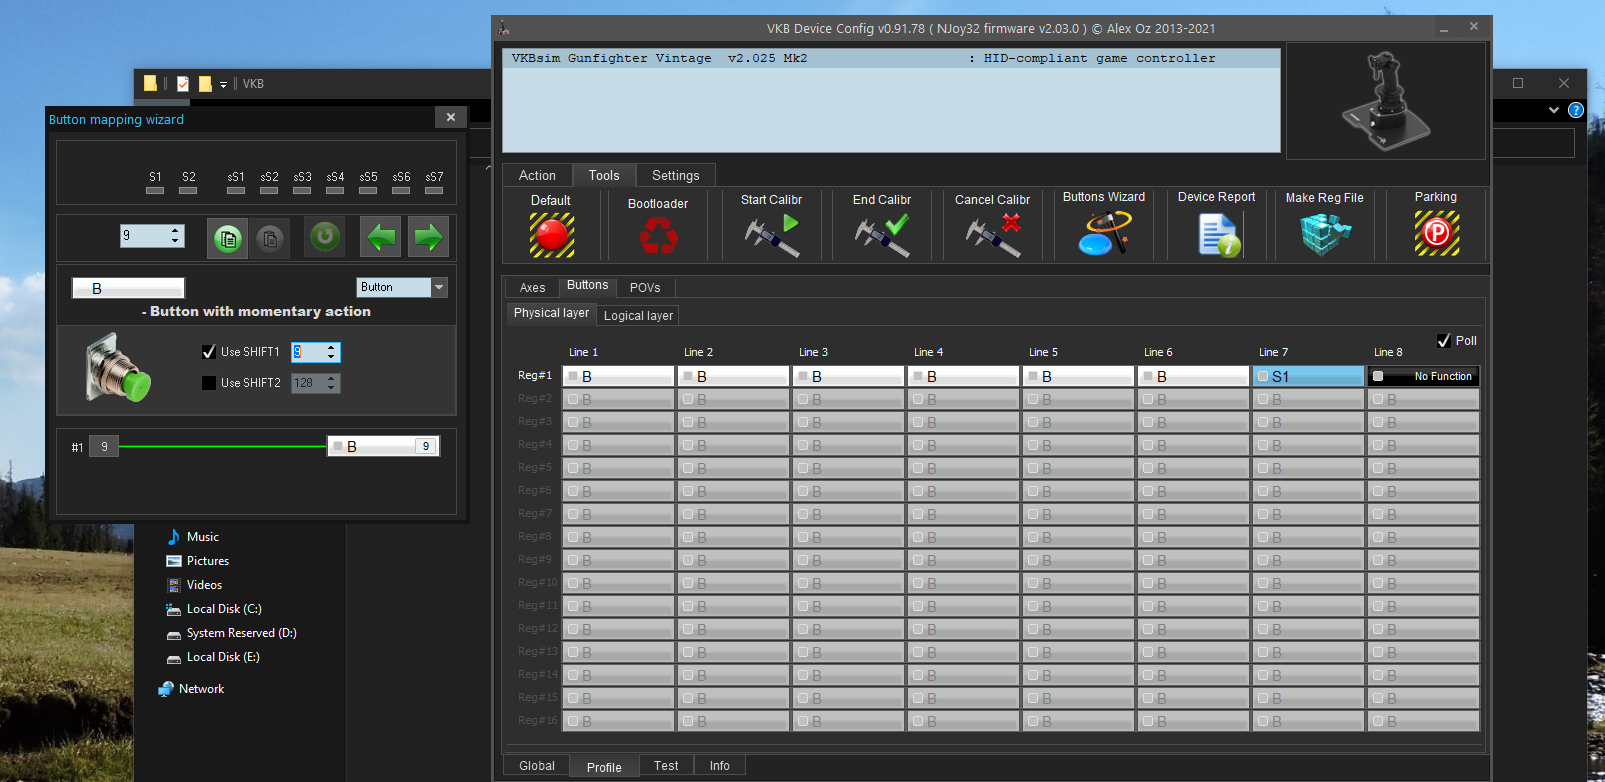Open the Settings tab
Viewport: 1605px width, 782px height.
coord(676,175)
